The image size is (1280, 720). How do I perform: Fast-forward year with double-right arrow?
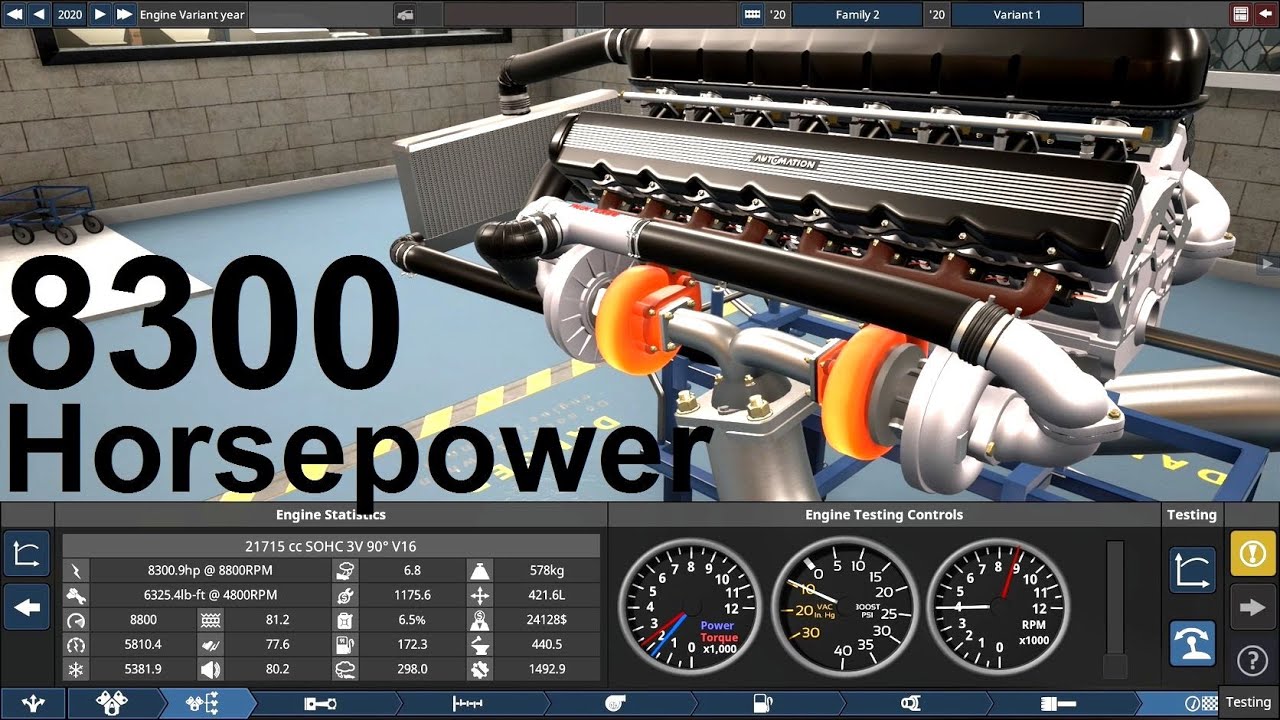point(124,14)
